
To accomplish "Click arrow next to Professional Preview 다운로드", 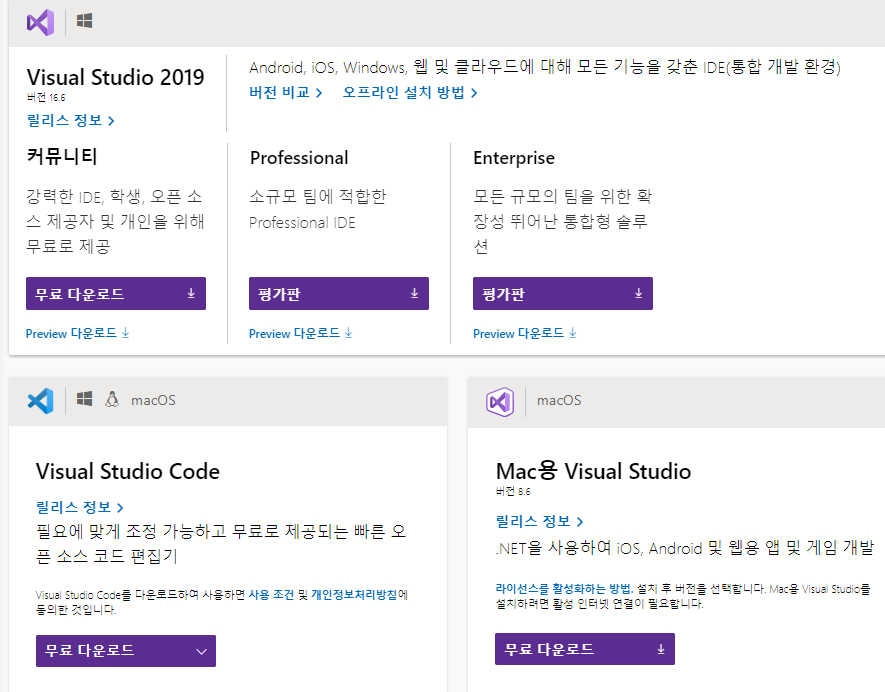I will (x=348, y=332).
